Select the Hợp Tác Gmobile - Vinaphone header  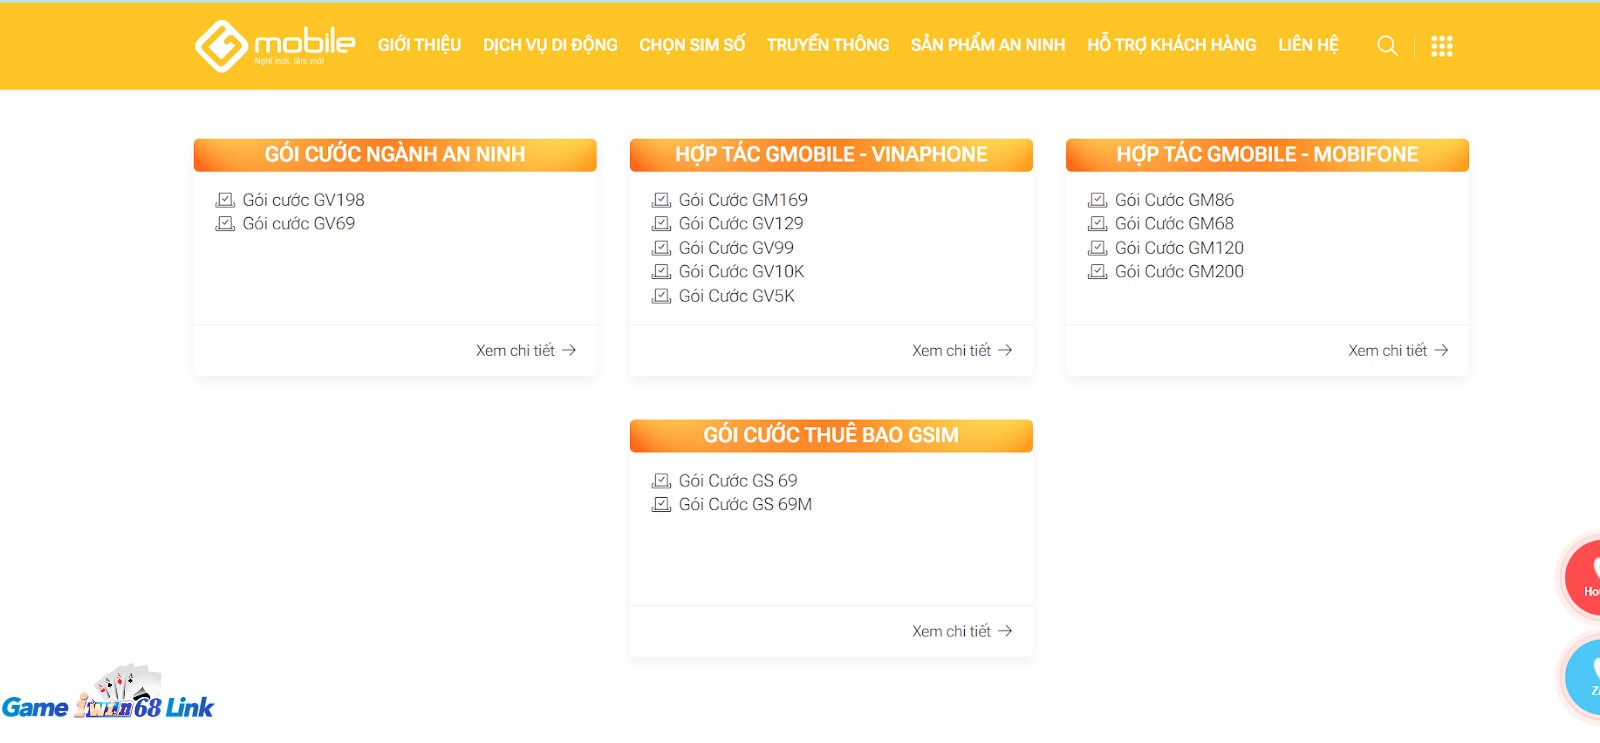pyautogui.click(x=831, y=155)
